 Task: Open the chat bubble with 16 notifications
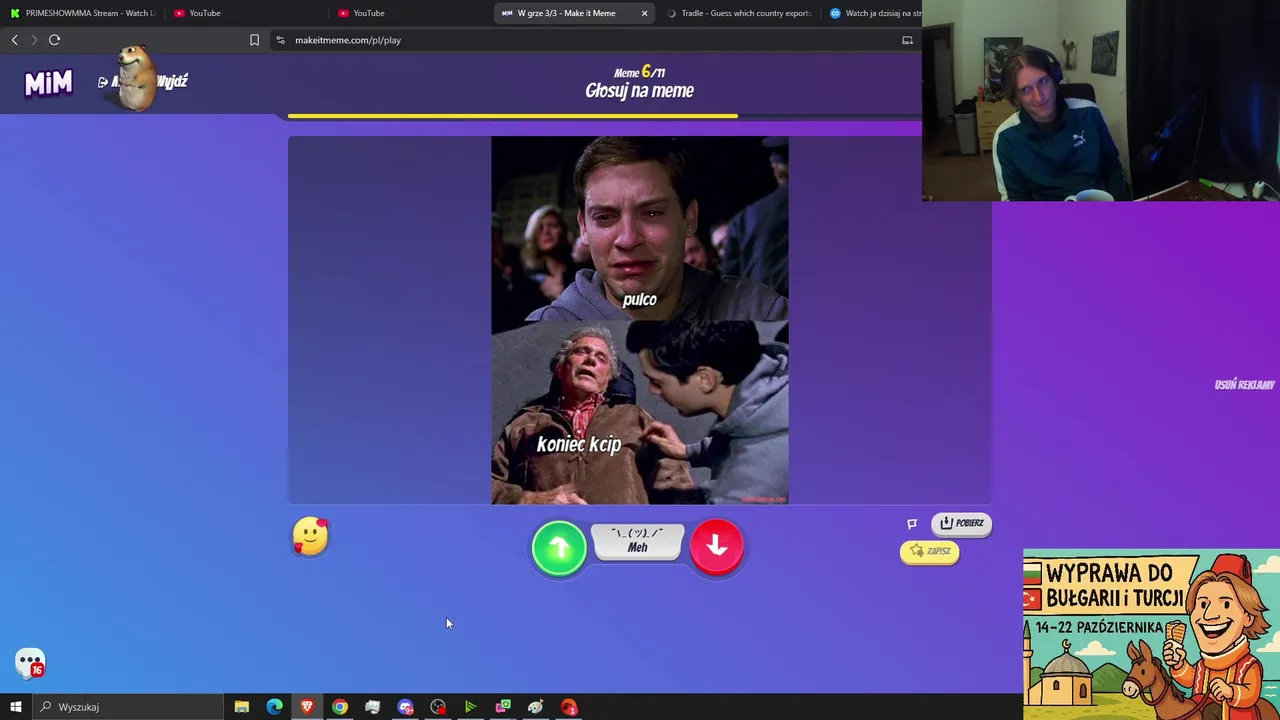(x=30, y=662)
